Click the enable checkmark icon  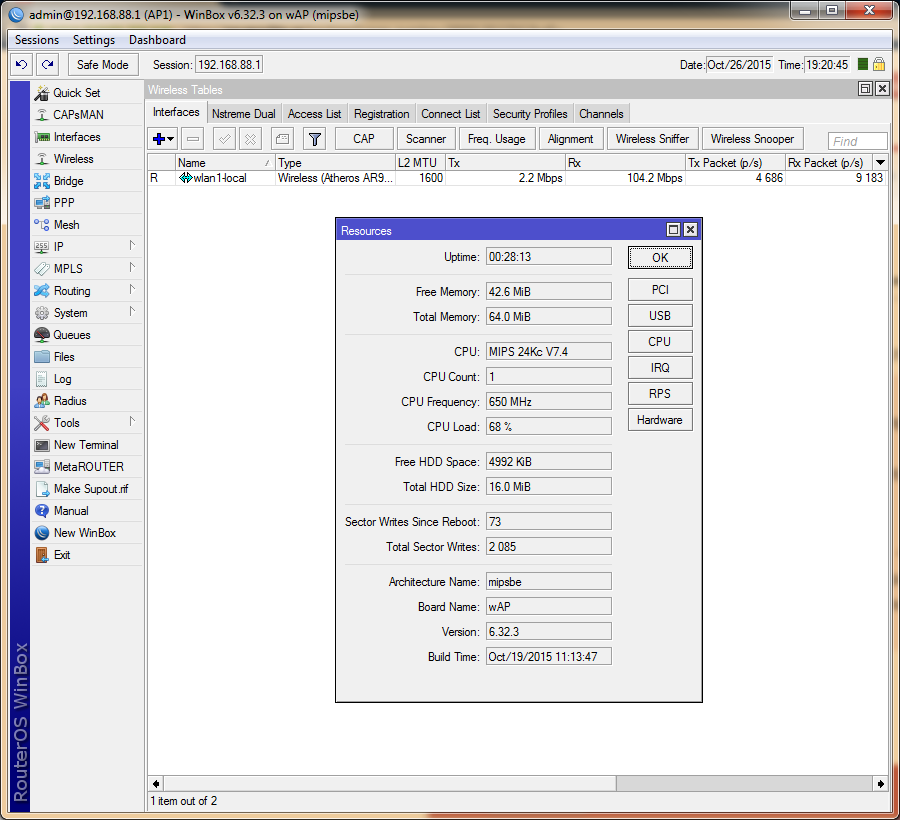[x=224, y=139]
